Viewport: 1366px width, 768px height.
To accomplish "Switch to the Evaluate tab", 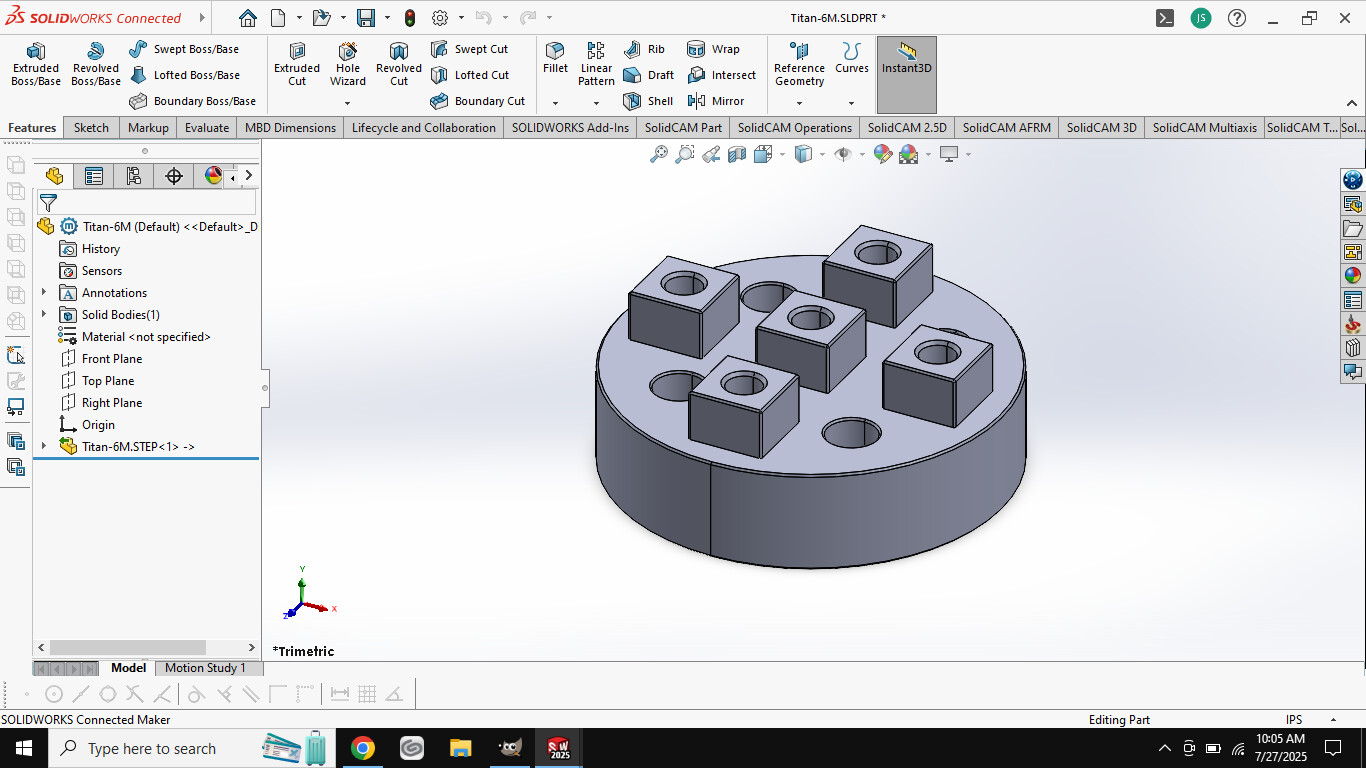I will (x=207, y=128).
